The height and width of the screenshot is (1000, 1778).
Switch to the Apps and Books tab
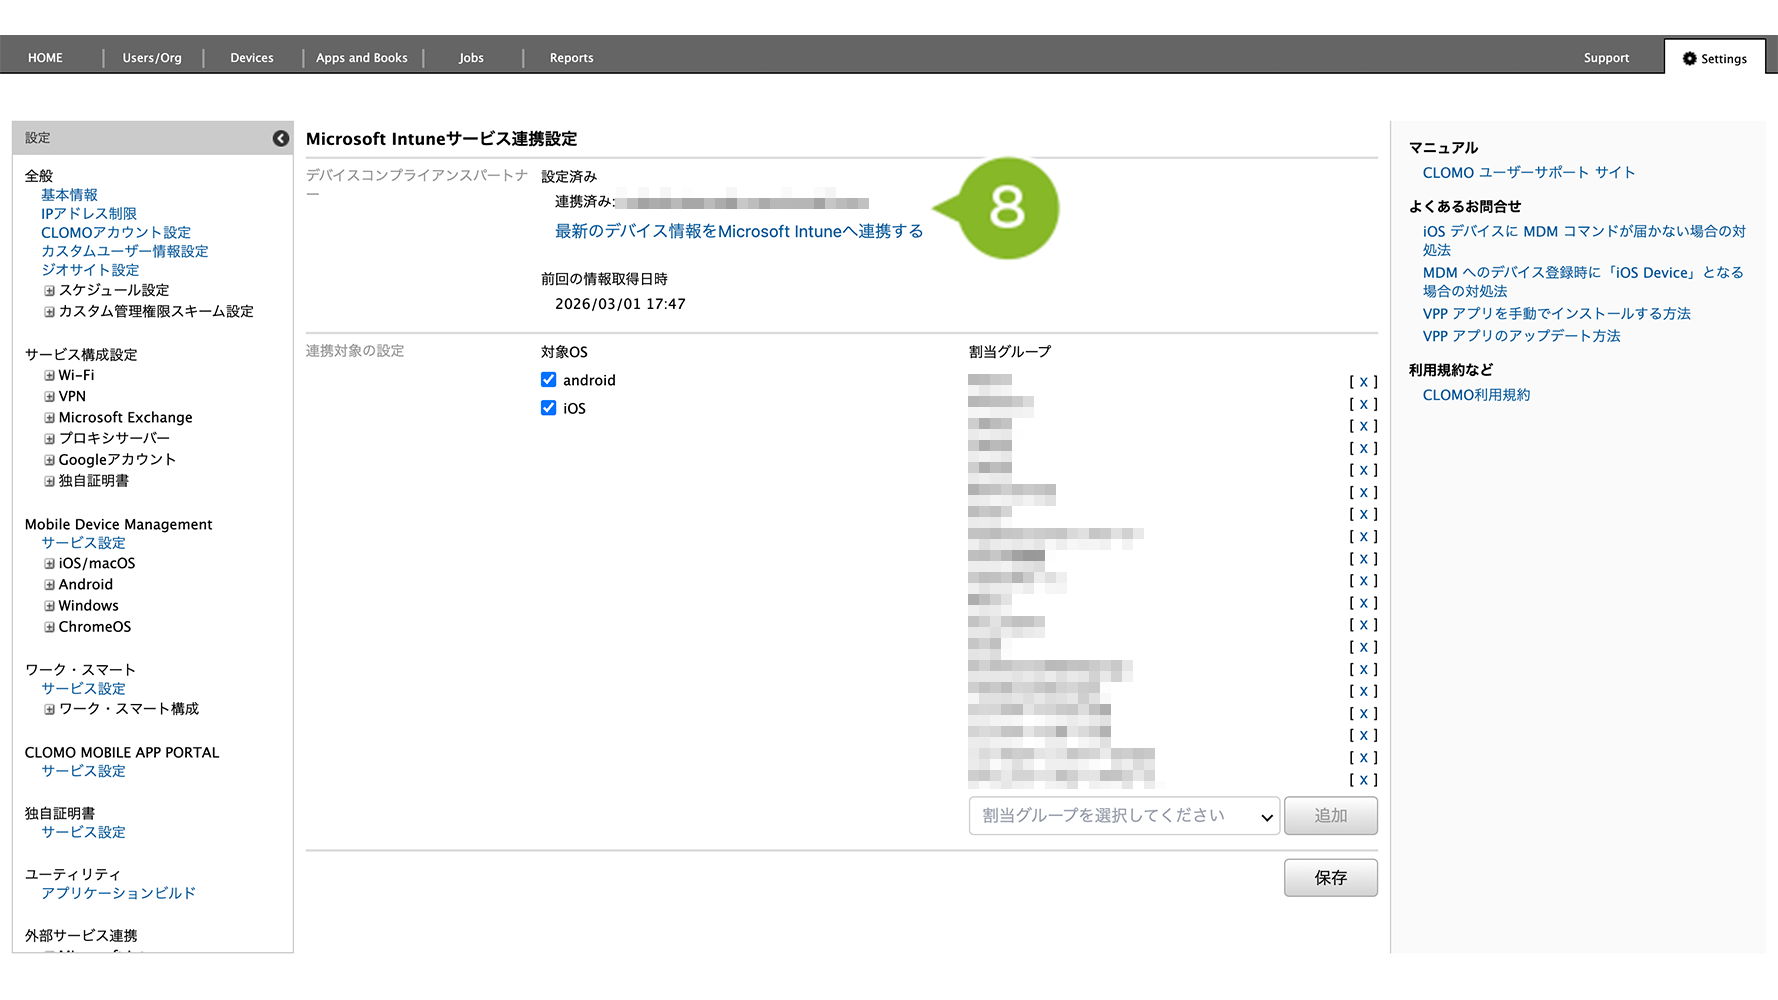(362, 58)
